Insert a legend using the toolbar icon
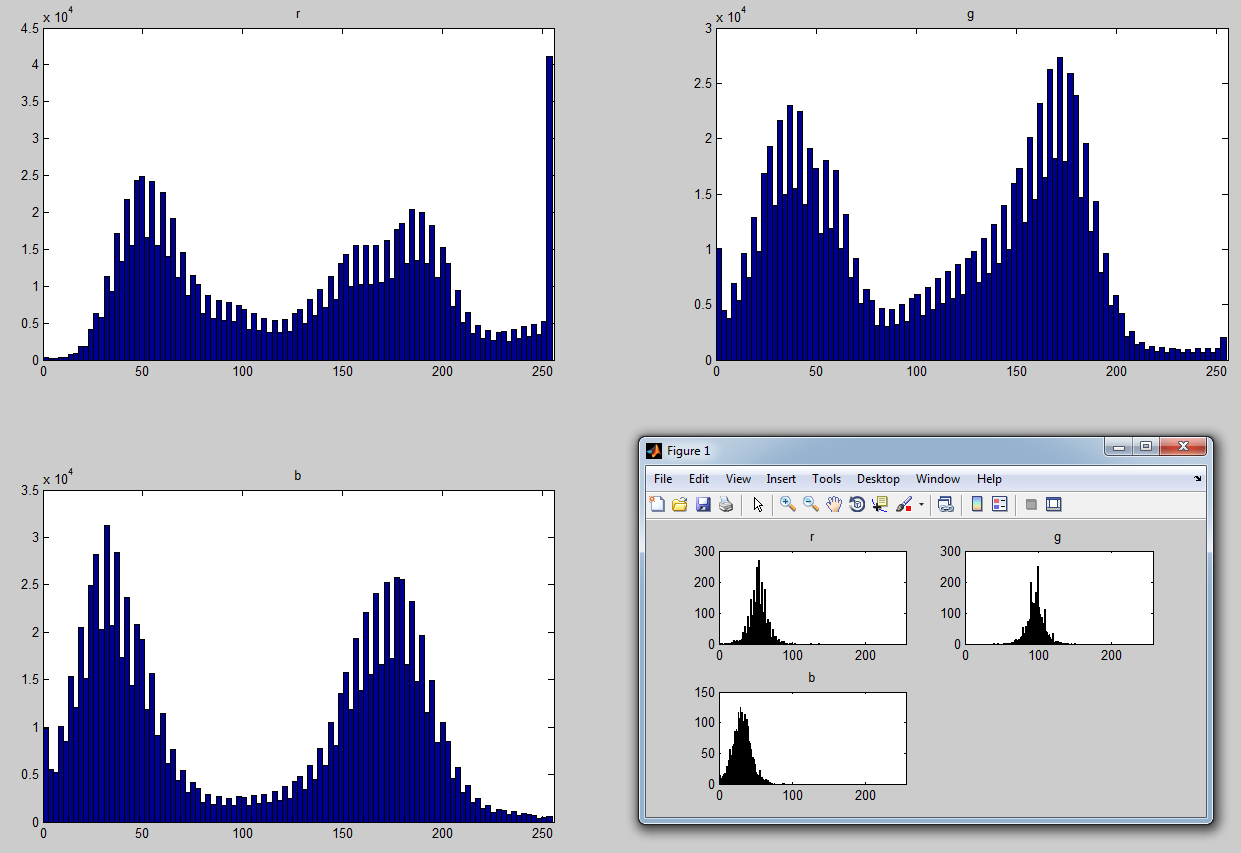Image resolution: width=1241 pixels, height=853 pixels. tap(999, 505)
